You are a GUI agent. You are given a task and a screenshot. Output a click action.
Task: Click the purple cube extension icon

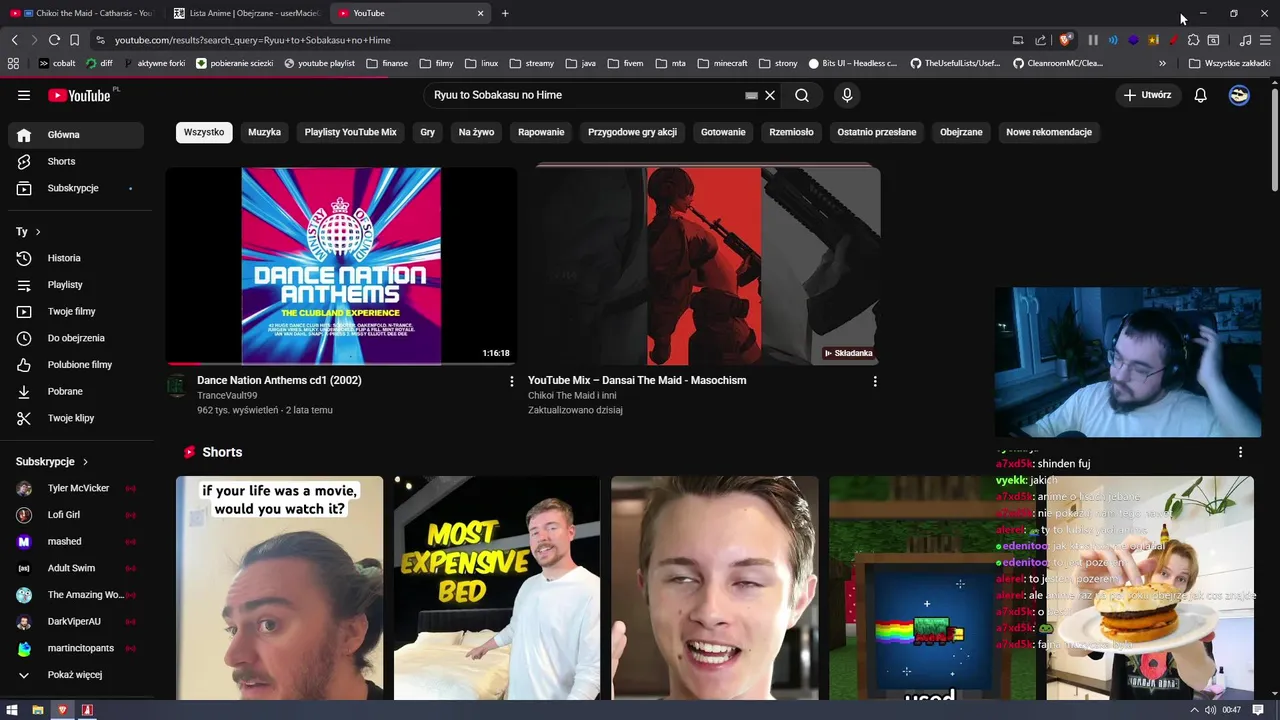pyautogui.click(x=1133, y=40)
